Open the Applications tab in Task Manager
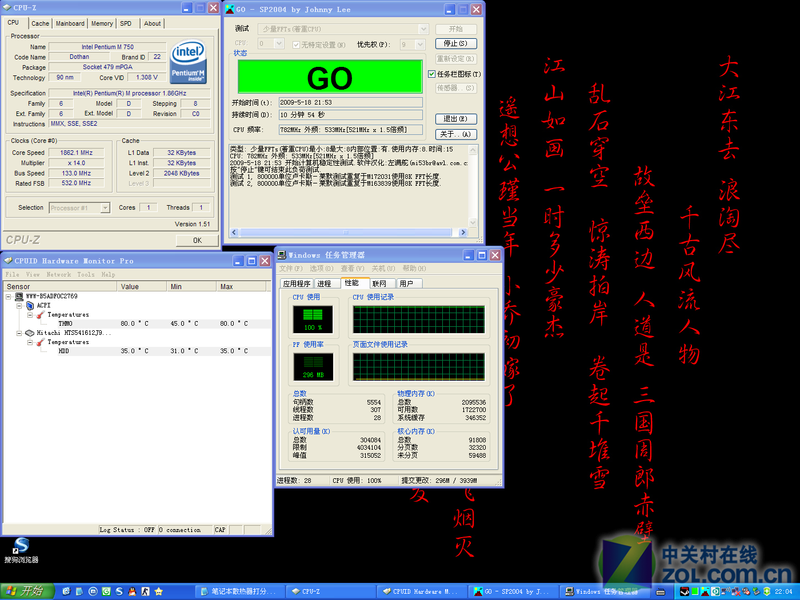The height and width of the screenshot is (600, 800). (x=297, y=284)
